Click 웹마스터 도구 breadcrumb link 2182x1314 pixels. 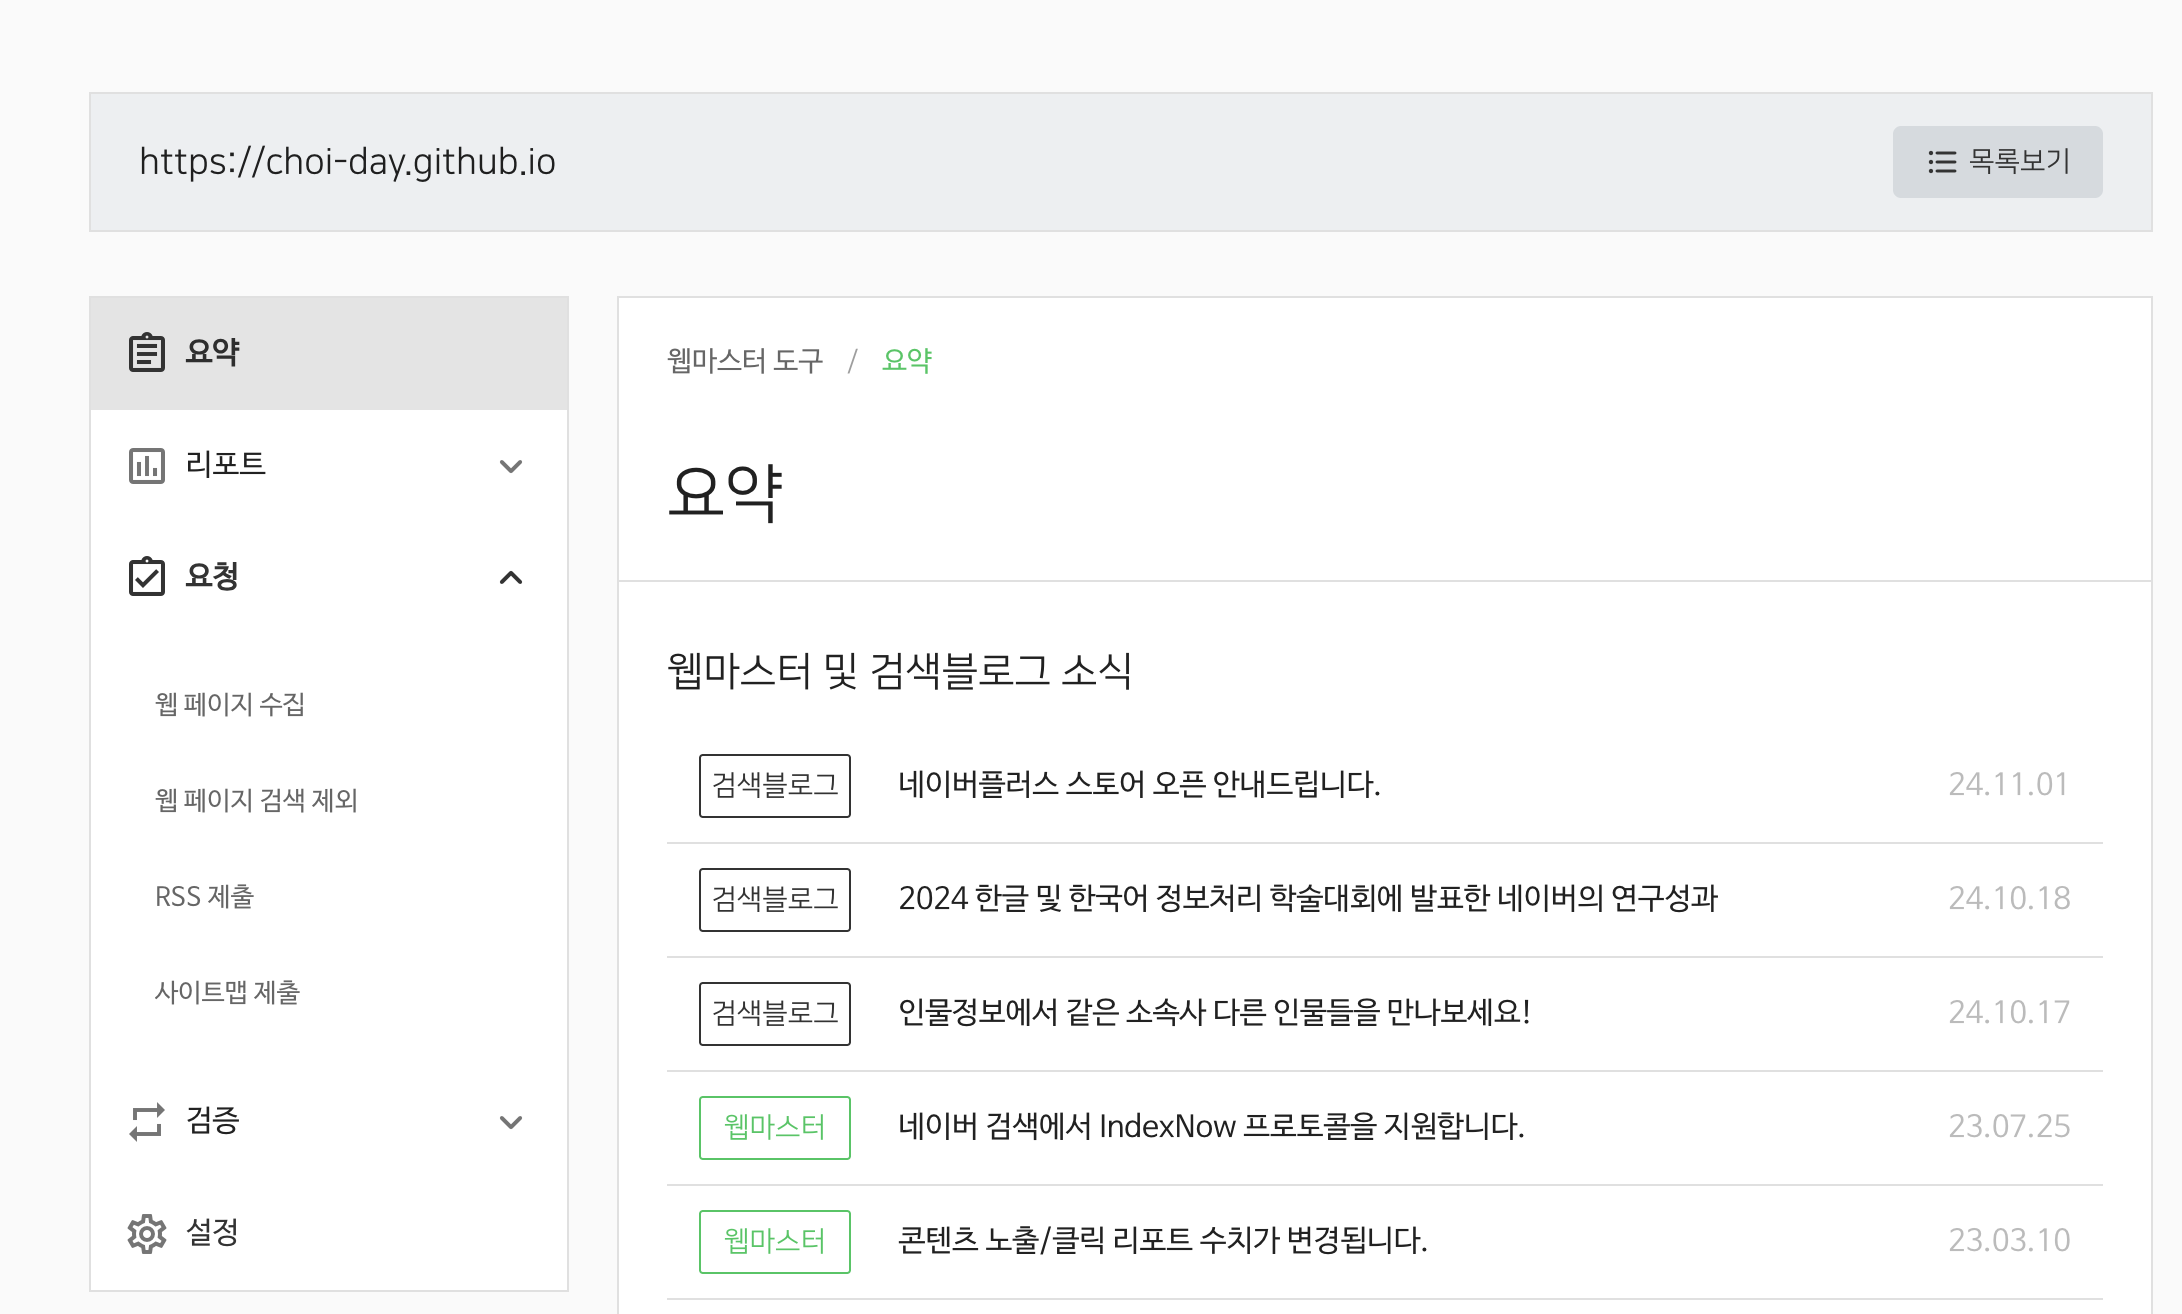pyautogui.click(x=745, y=360)
